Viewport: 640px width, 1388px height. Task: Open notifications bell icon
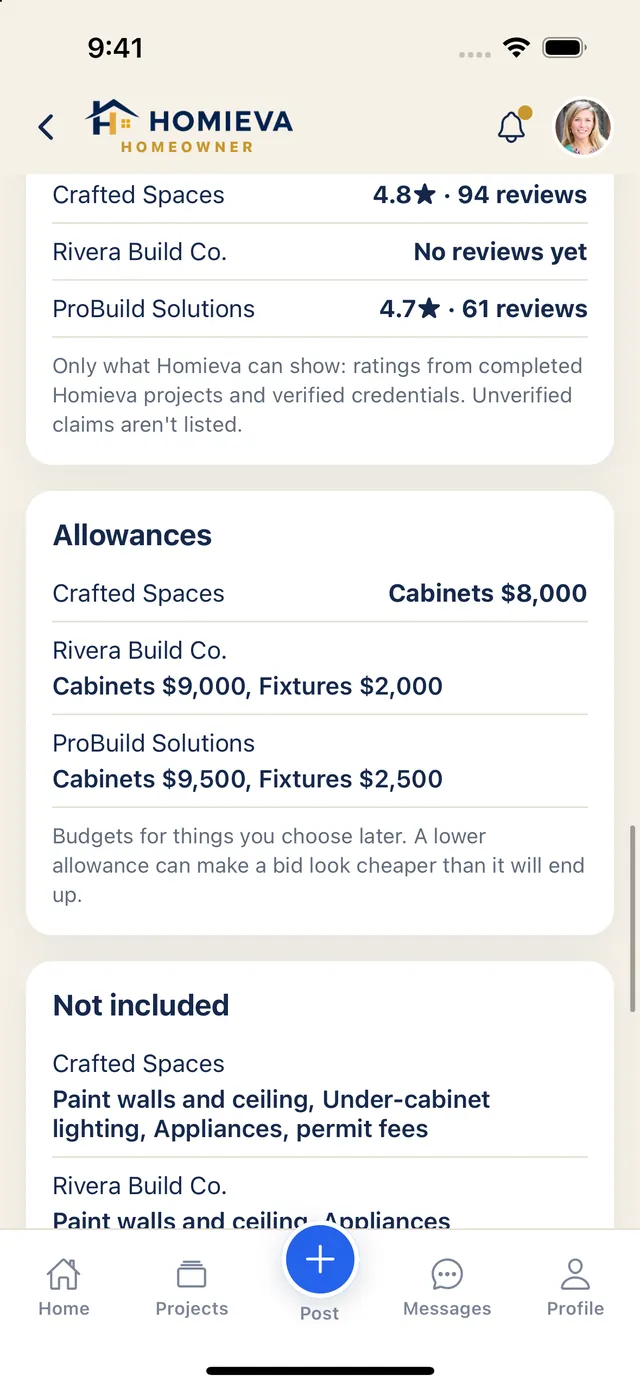512,127
